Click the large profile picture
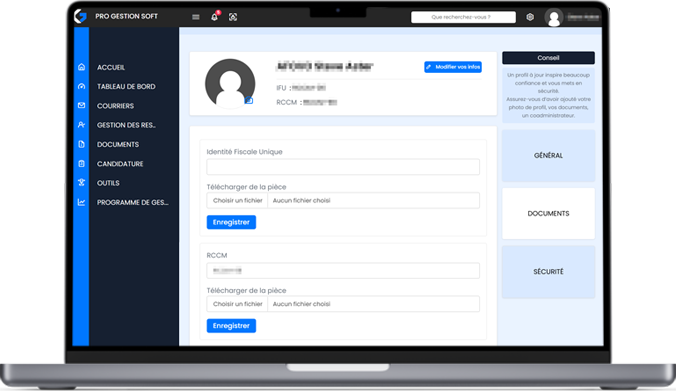This screenshot has width=676, height=391. pos(230,83)
